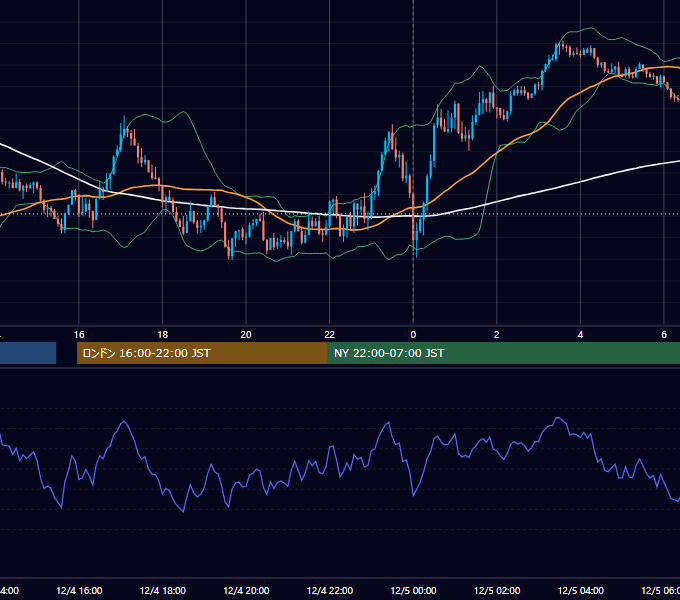Click the 12/4 16:00 date label

(79, 590)
